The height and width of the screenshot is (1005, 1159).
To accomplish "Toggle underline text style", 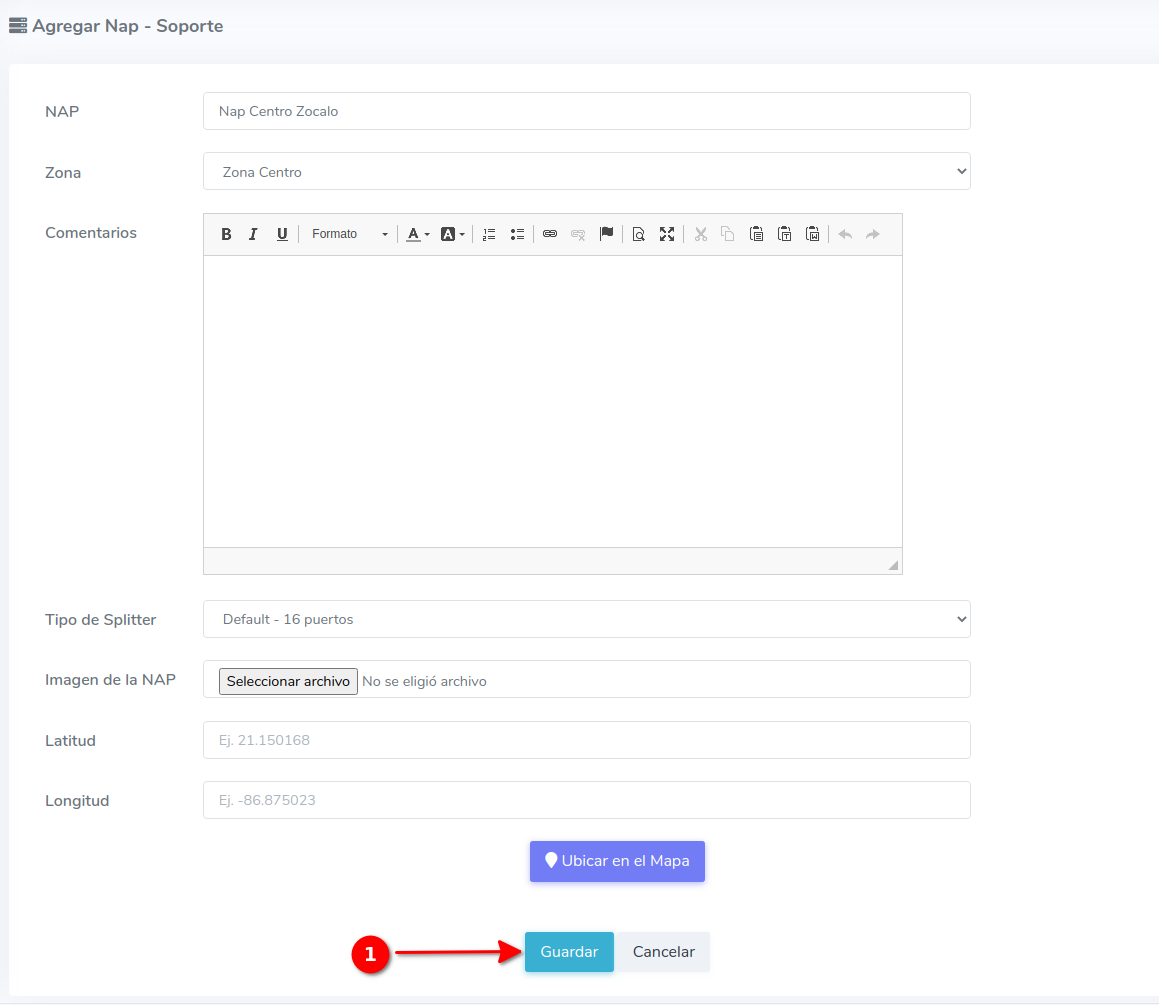I will [x=282, y=234].
